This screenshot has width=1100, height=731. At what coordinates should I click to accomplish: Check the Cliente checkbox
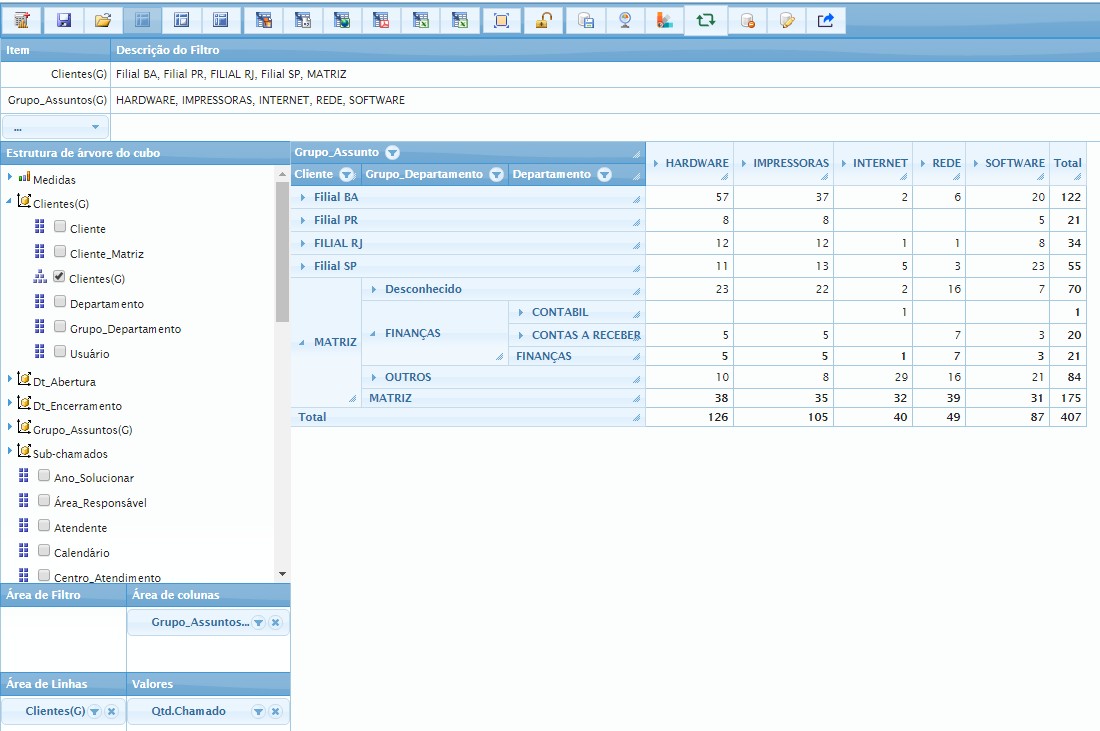pyautogui.click(x=60, y=227)
